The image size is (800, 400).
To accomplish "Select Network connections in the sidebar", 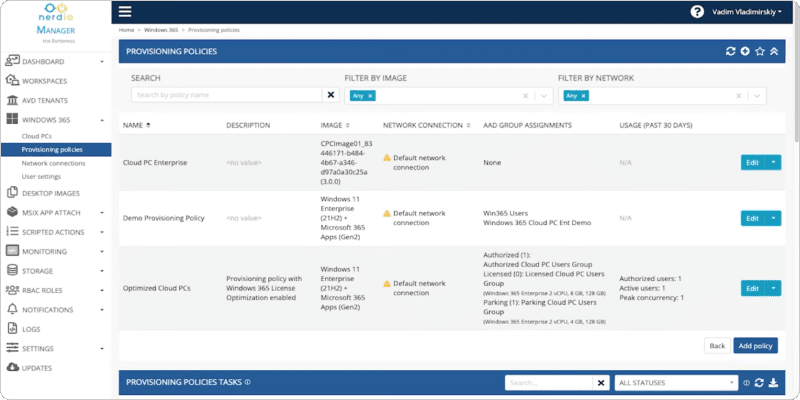I will (x=53, y=162).
